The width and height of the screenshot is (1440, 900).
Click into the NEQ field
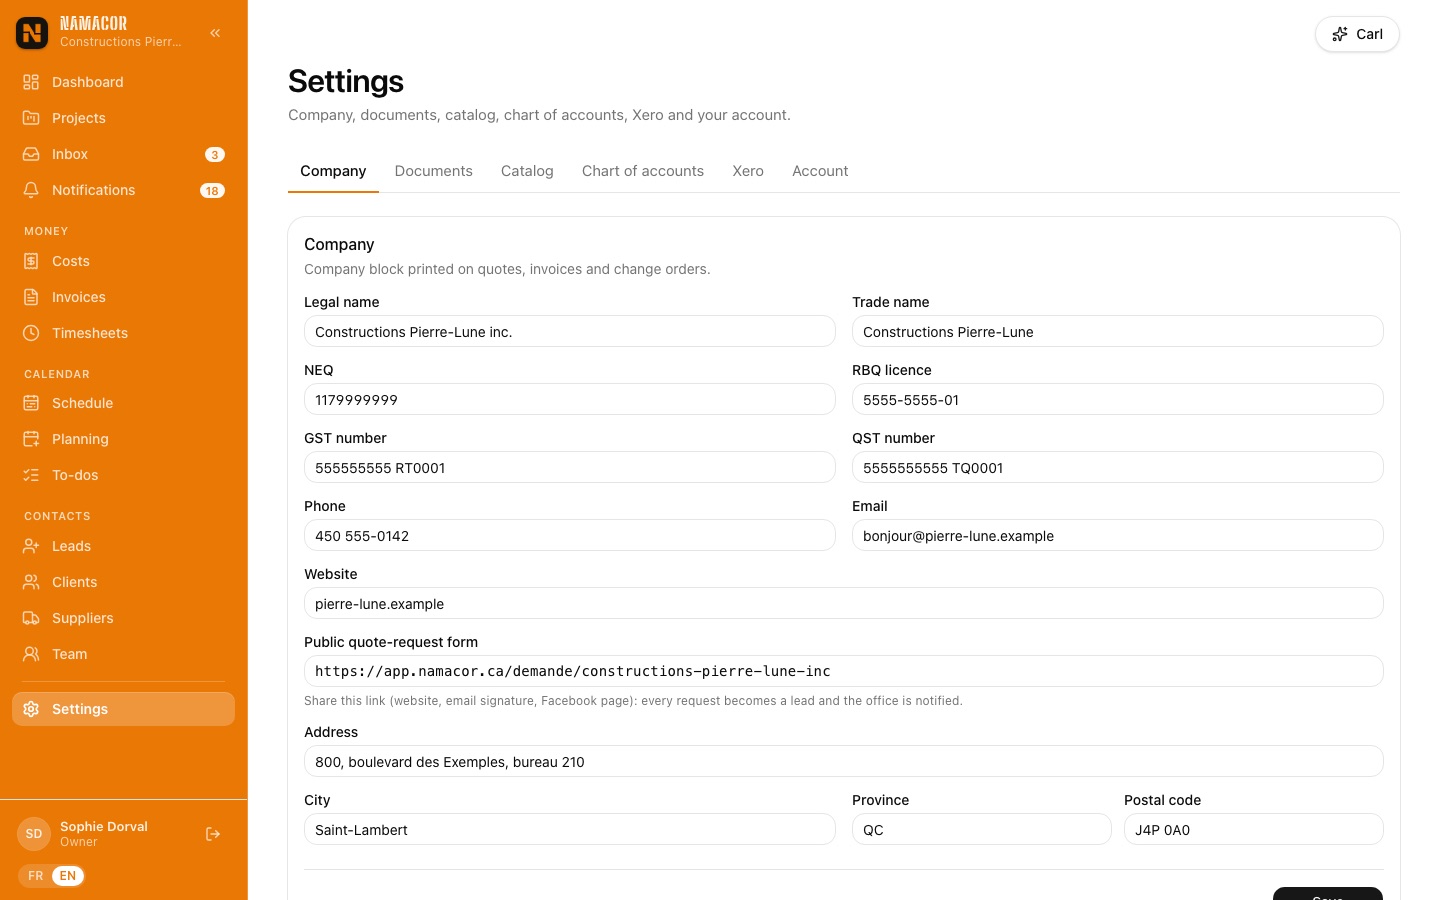(x=570, y=399)
